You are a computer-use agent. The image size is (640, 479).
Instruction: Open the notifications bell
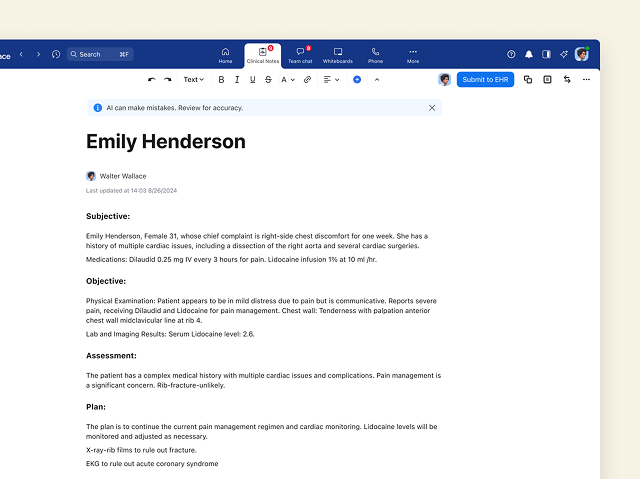[x=529, y=54]
